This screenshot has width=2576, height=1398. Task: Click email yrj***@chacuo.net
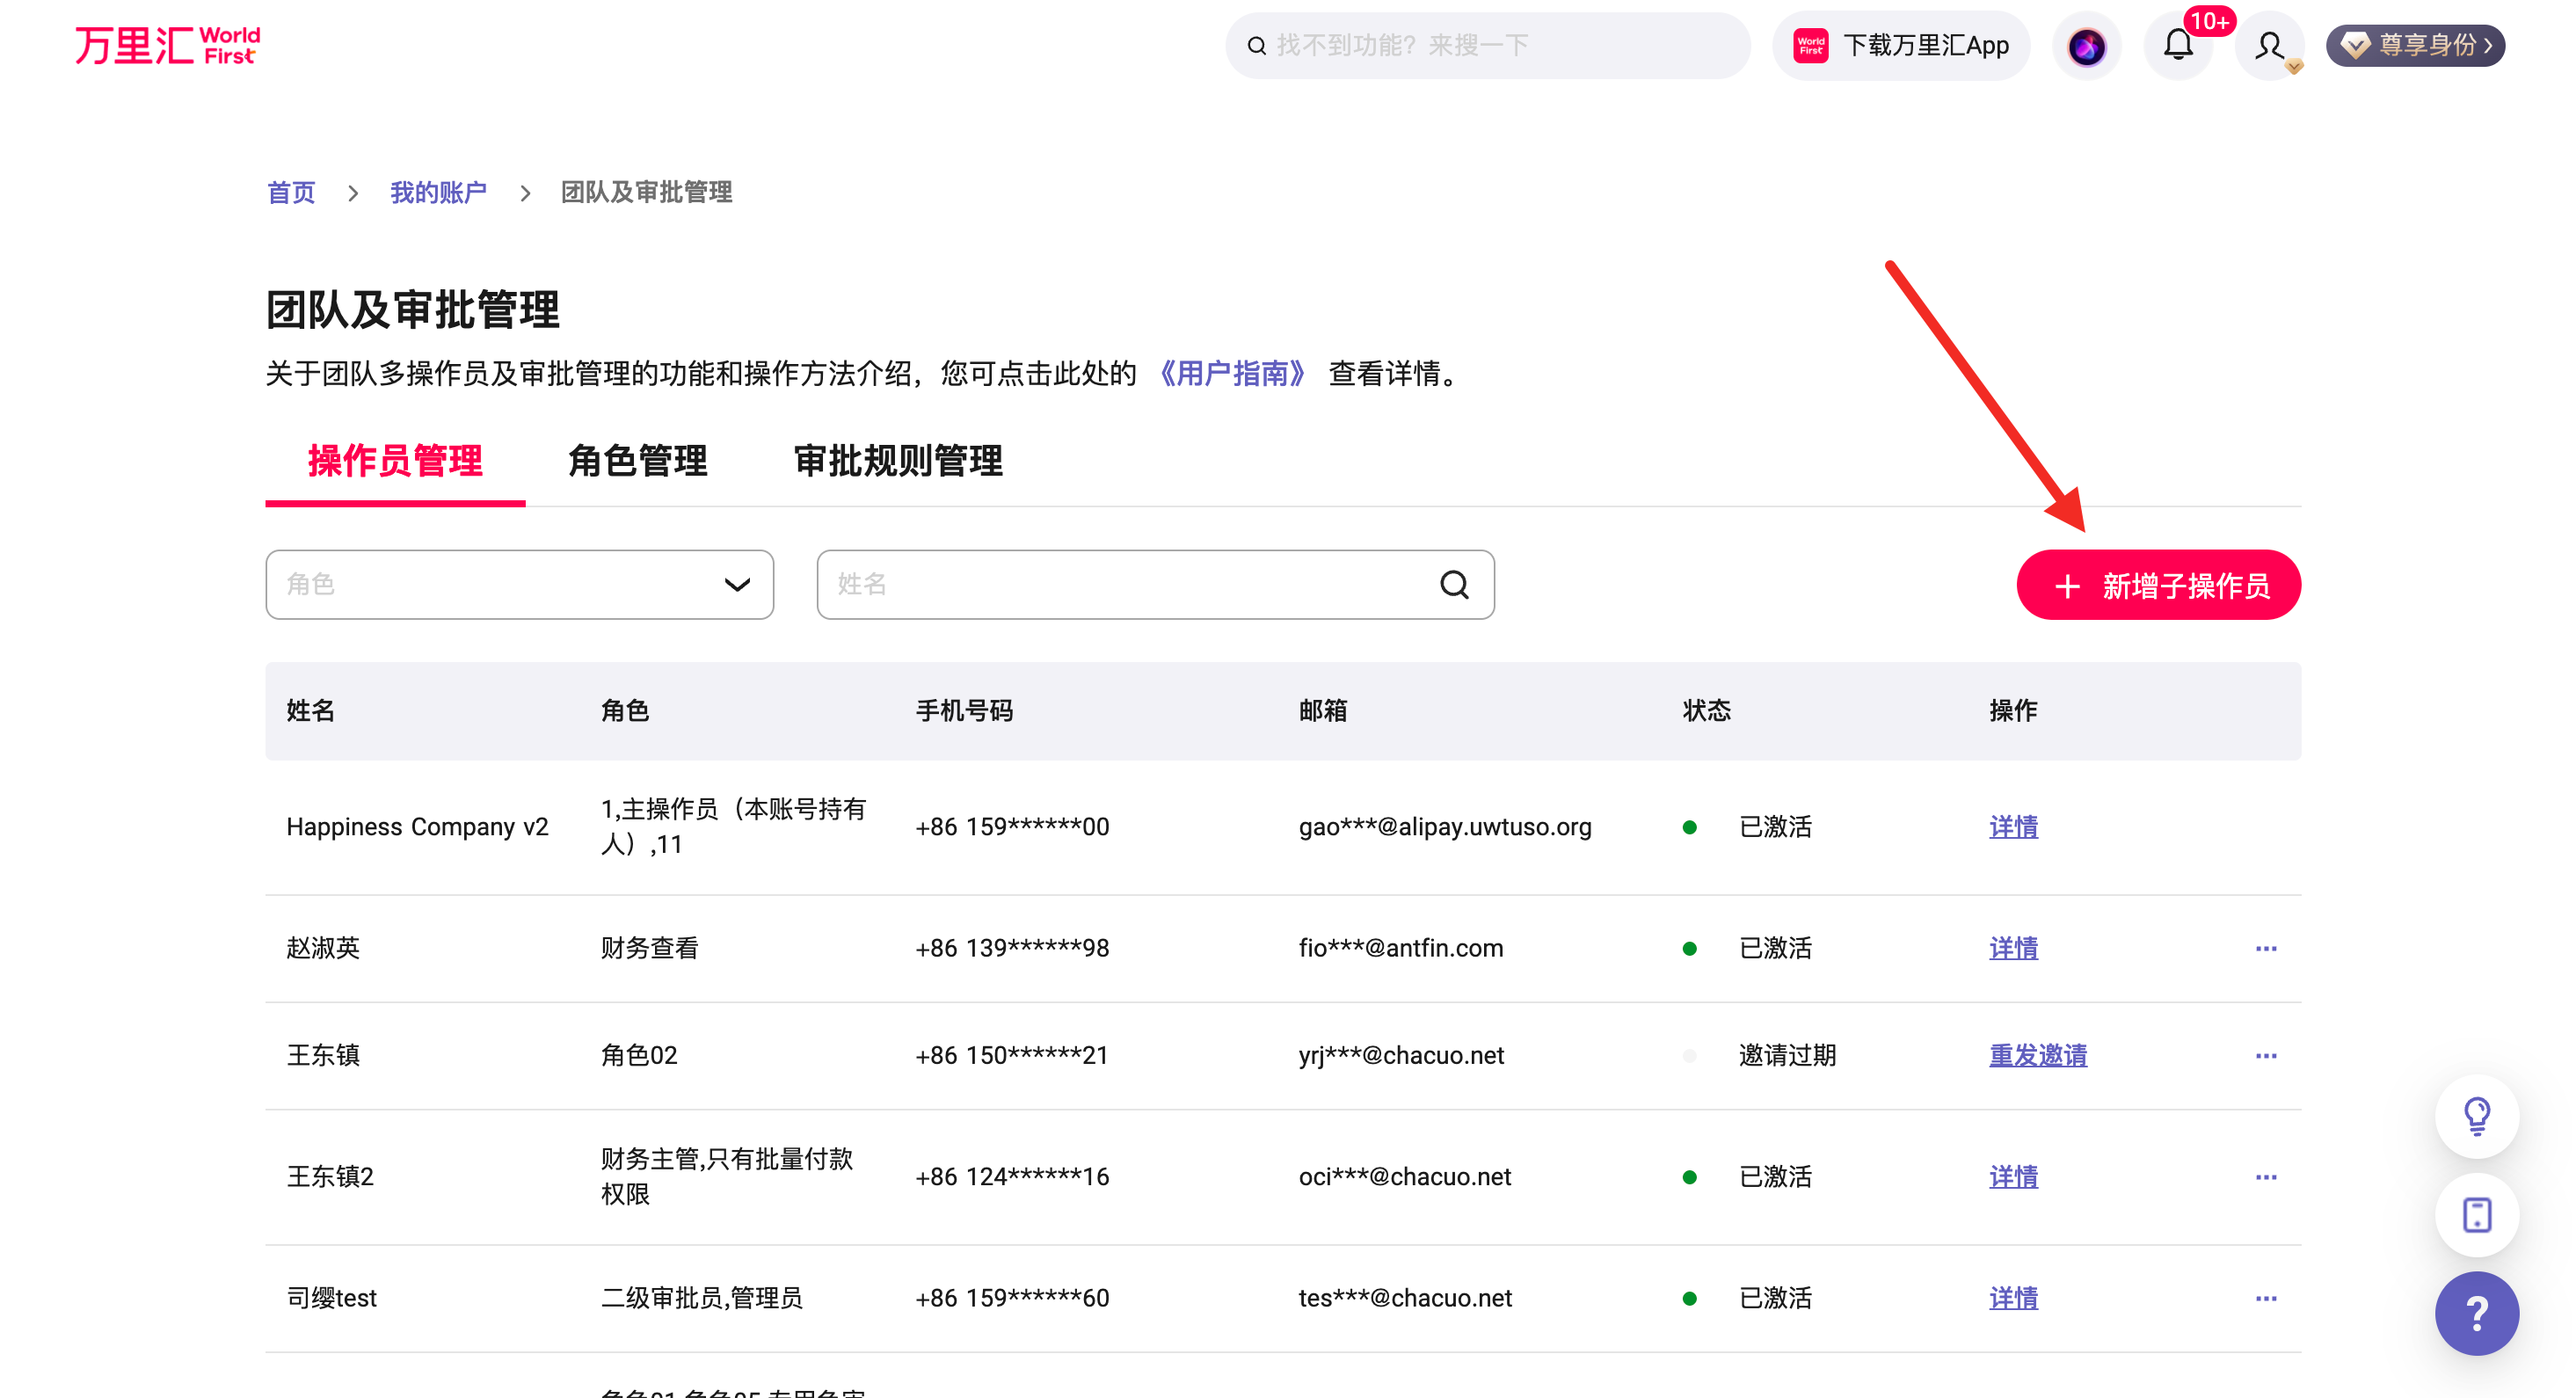[1401, 1055]
